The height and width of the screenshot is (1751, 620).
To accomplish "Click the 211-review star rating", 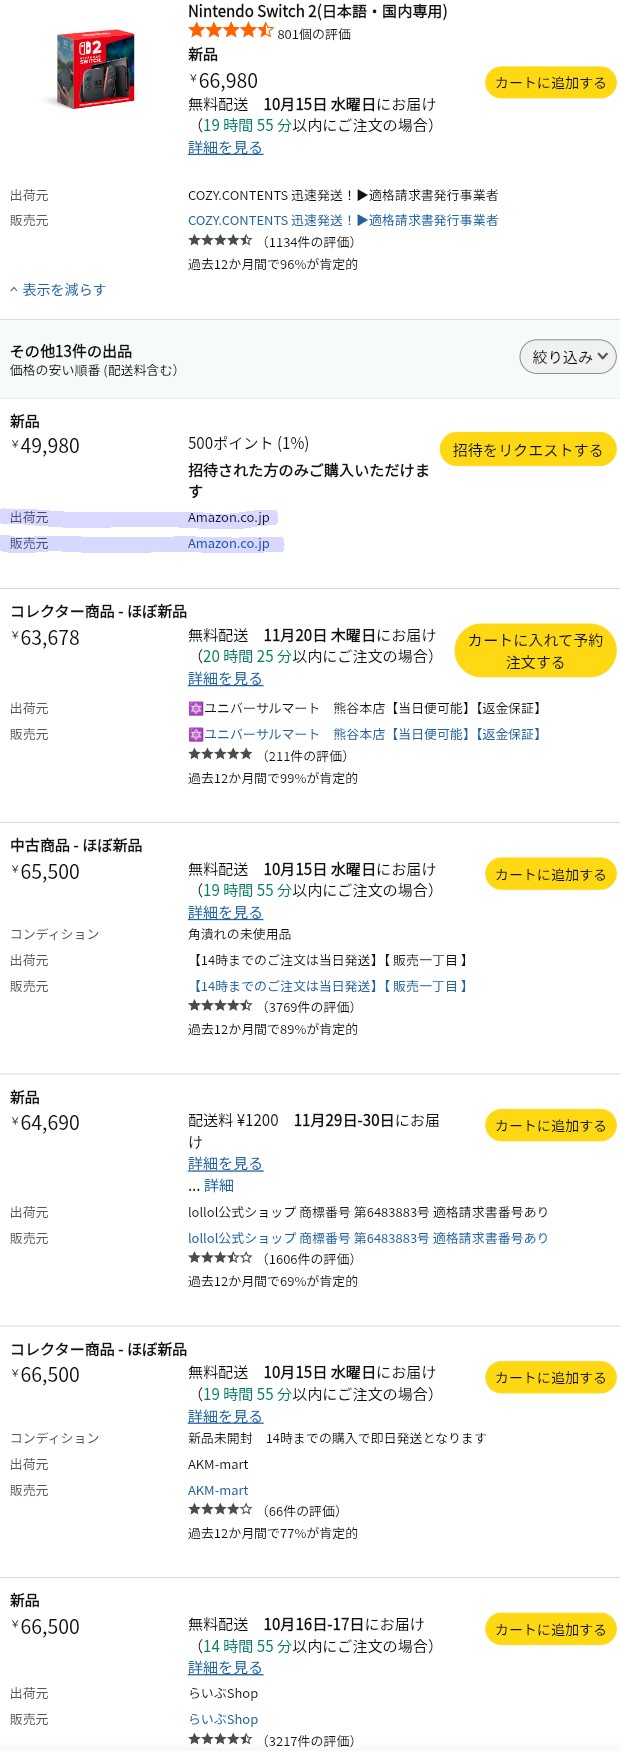I will coord(220,755).
